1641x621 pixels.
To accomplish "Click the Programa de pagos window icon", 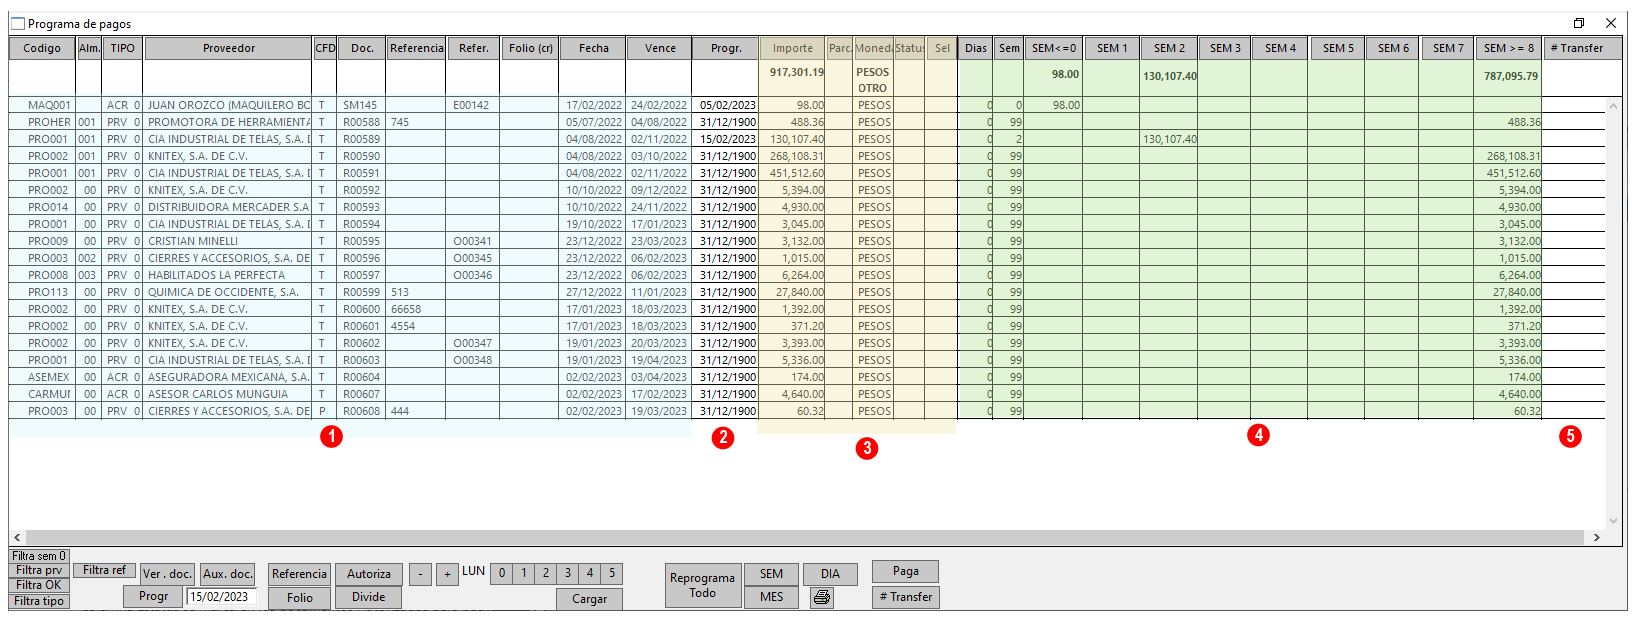I will [17, 23].
